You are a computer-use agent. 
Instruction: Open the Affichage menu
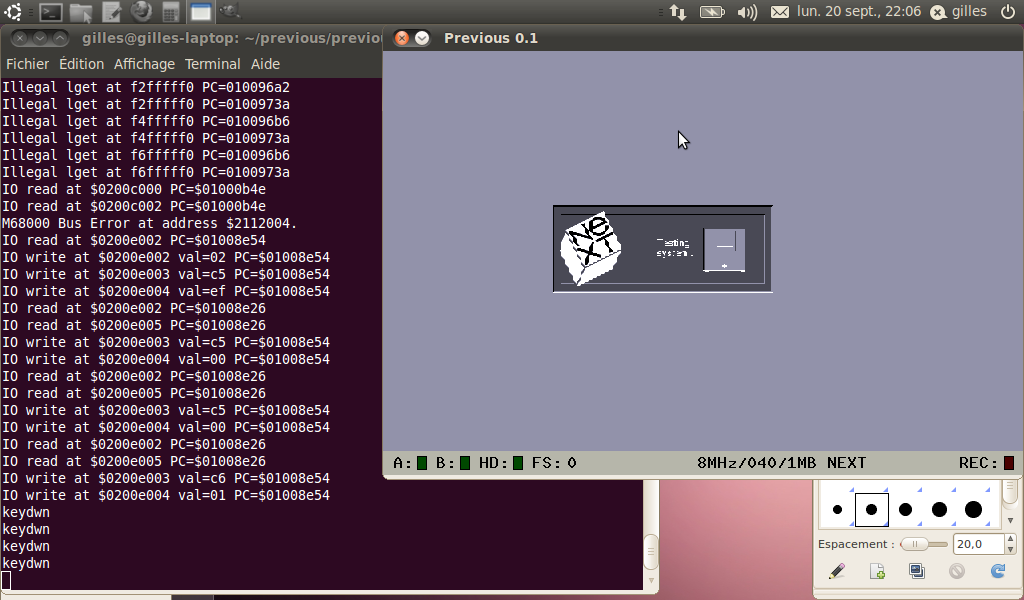coord(144,64)
